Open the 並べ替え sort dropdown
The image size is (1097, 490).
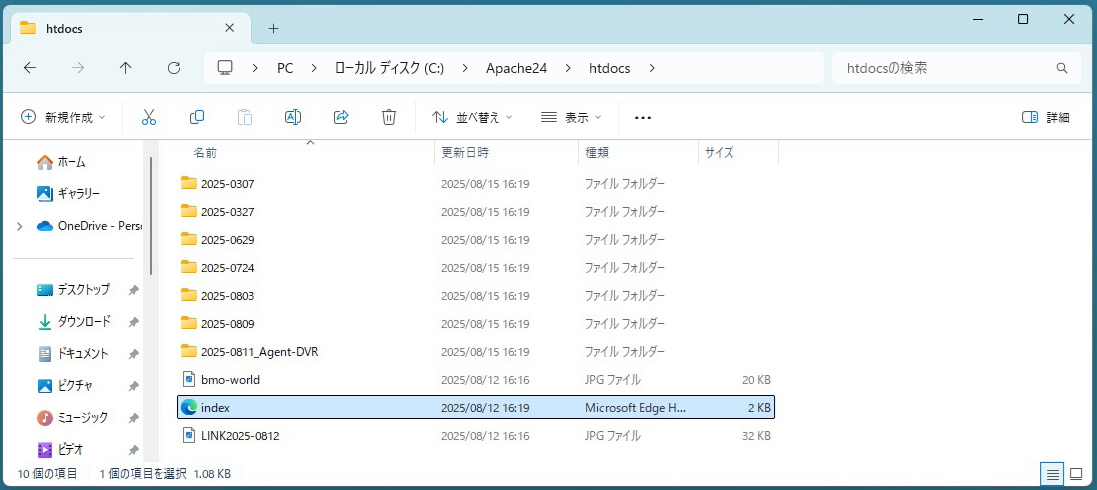coord(472,117)
